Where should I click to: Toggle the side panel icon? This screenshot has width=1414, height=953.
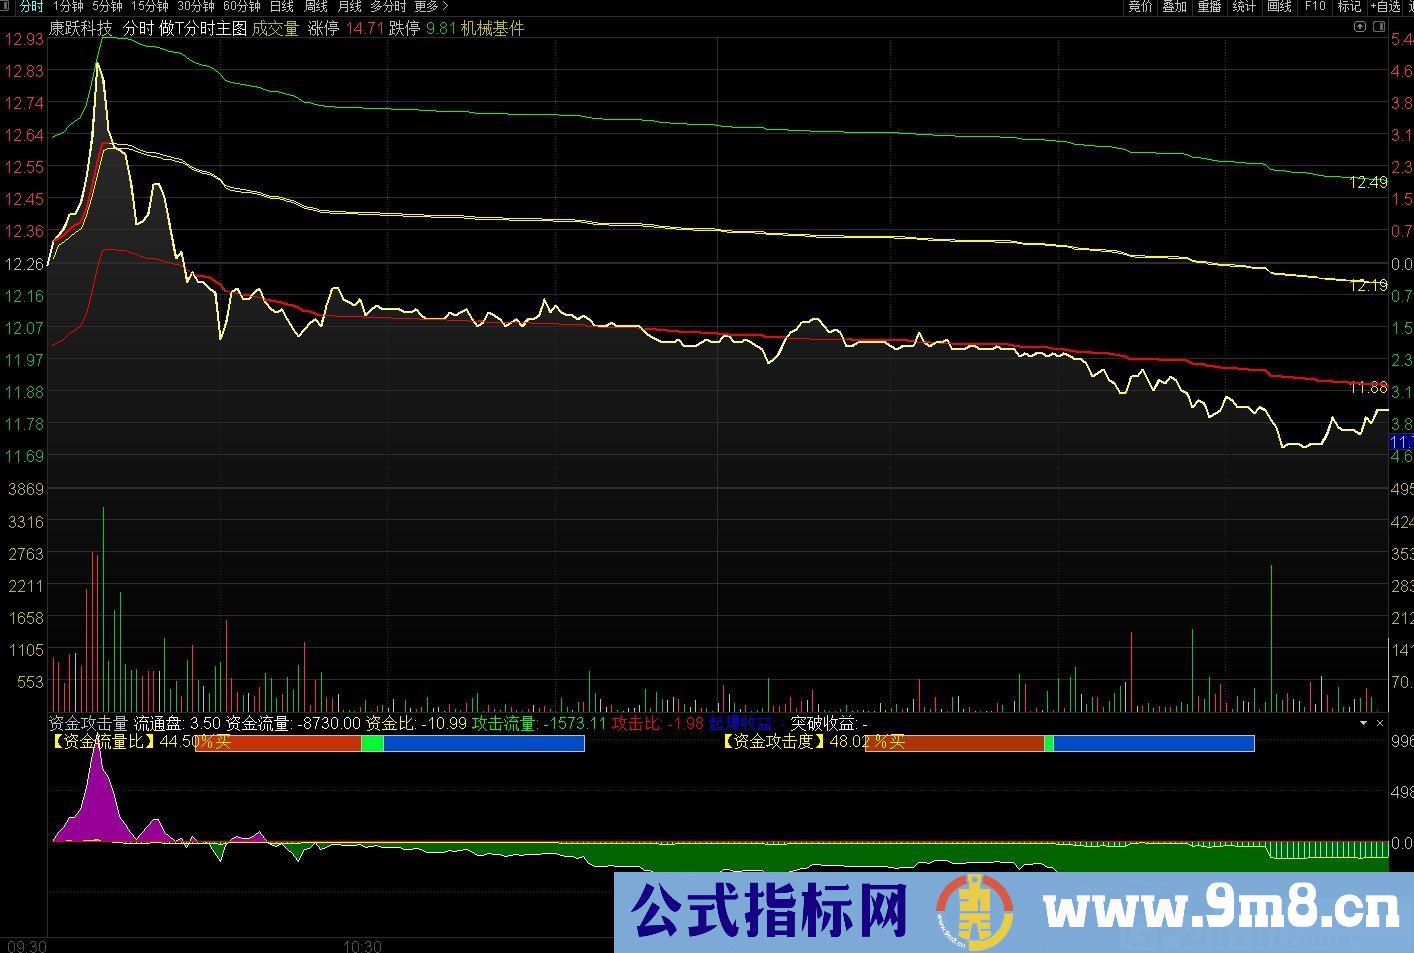pyautogui.click(x=1379, y=28)
